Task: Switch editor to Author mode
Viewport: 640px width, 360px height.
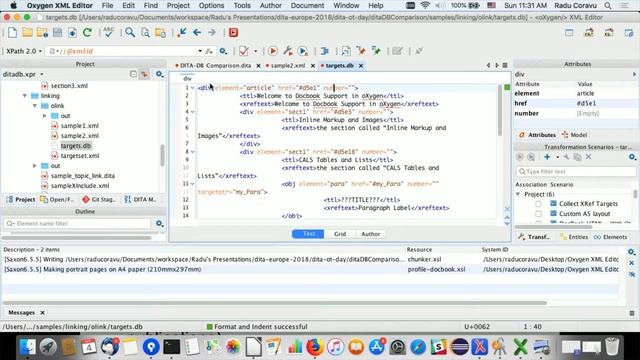Action: pyautogui.click(x=371, y=234)
